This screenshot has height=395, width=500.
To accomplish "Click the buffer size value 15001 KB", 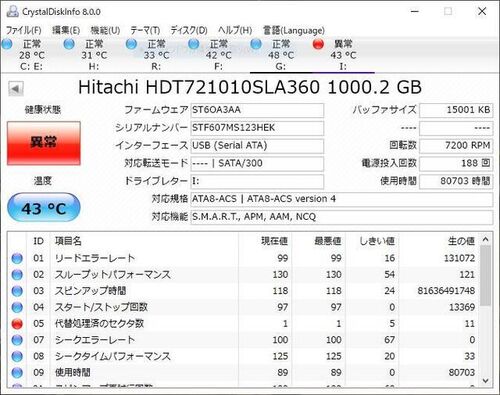I will coord(456,110).
